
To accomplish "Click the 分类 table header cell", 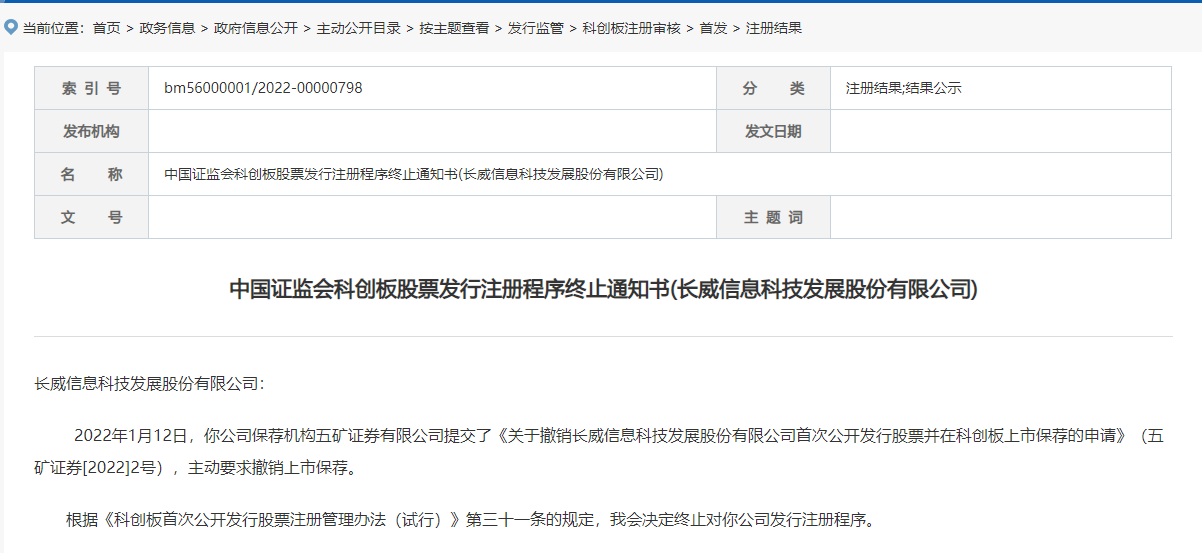I will click(x=773, y=88).
